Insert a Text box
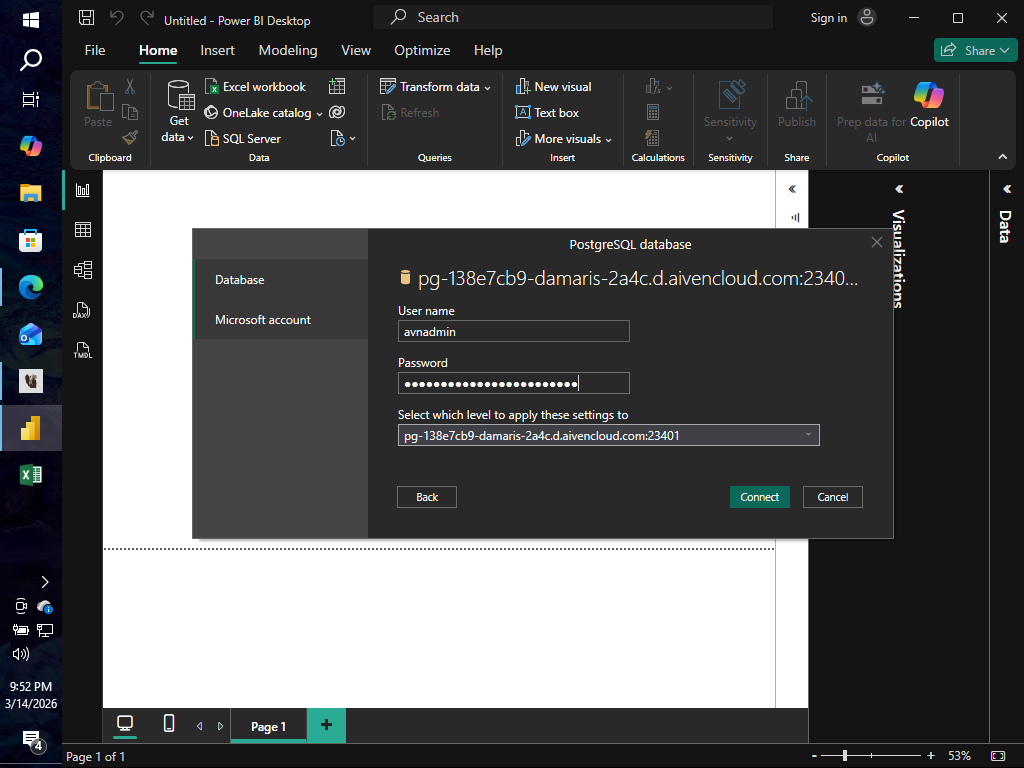The width and height of the screenshot is (1024, 768). [547, 112]
